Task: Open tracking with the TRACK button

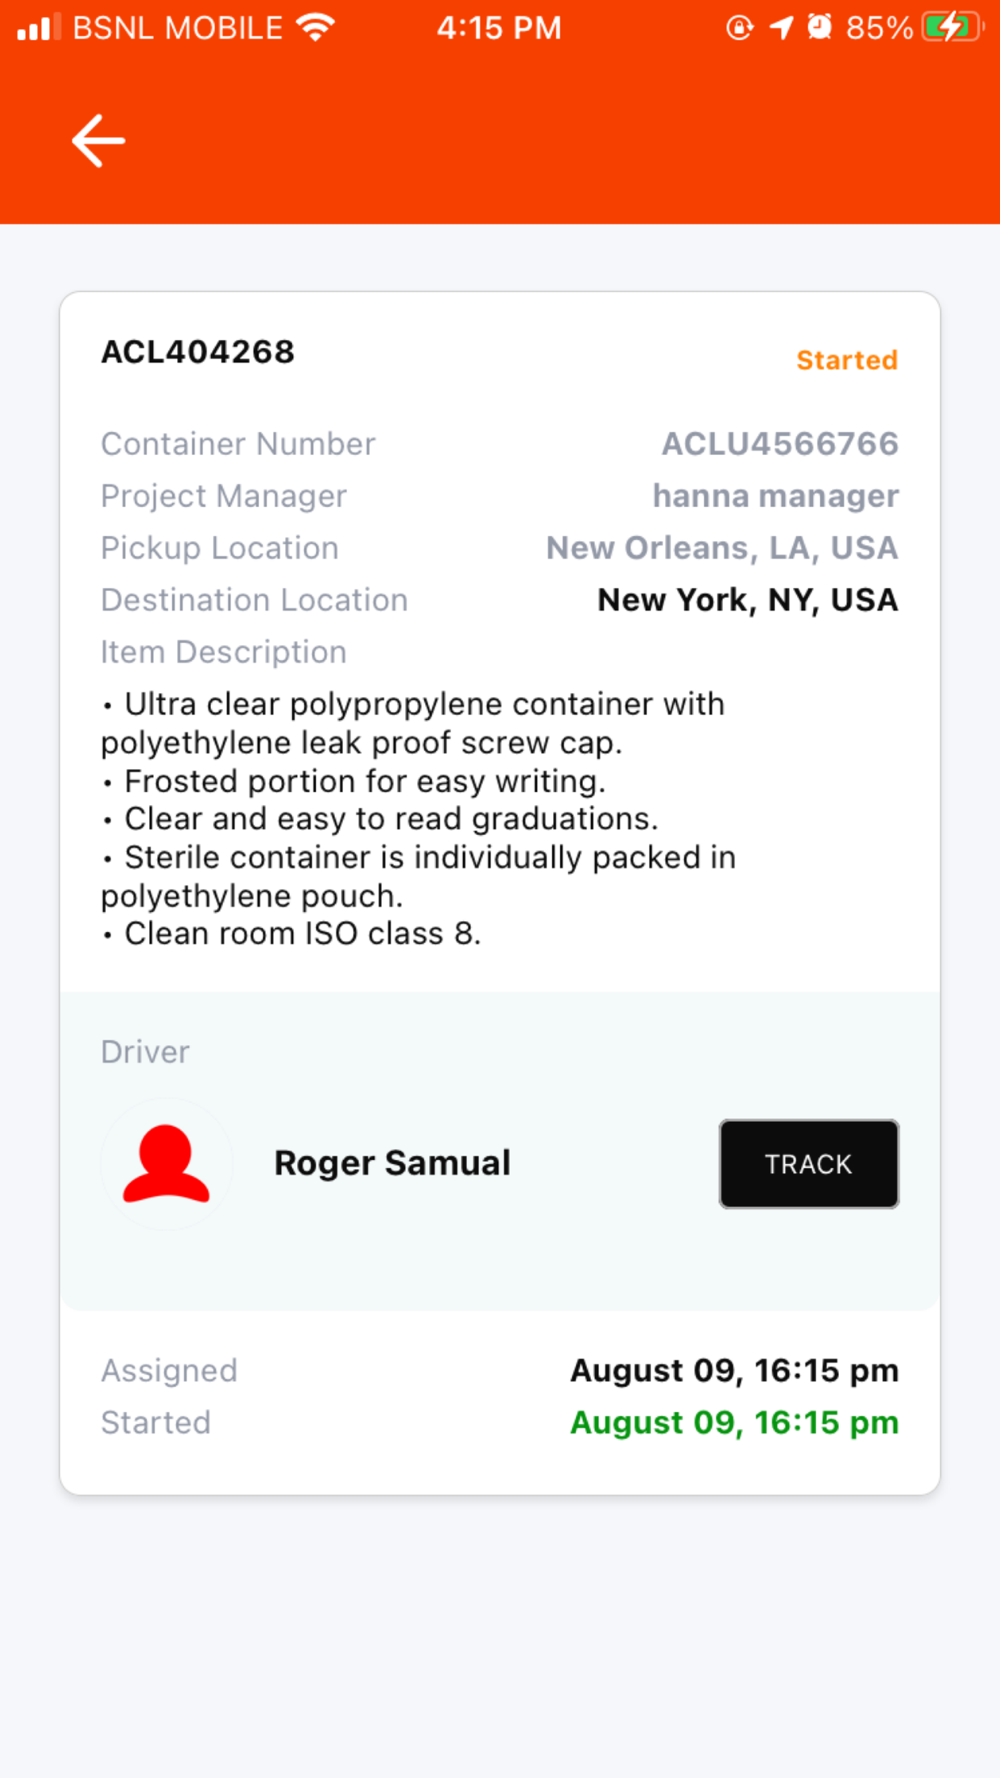Action: [x=809, y=1164]
